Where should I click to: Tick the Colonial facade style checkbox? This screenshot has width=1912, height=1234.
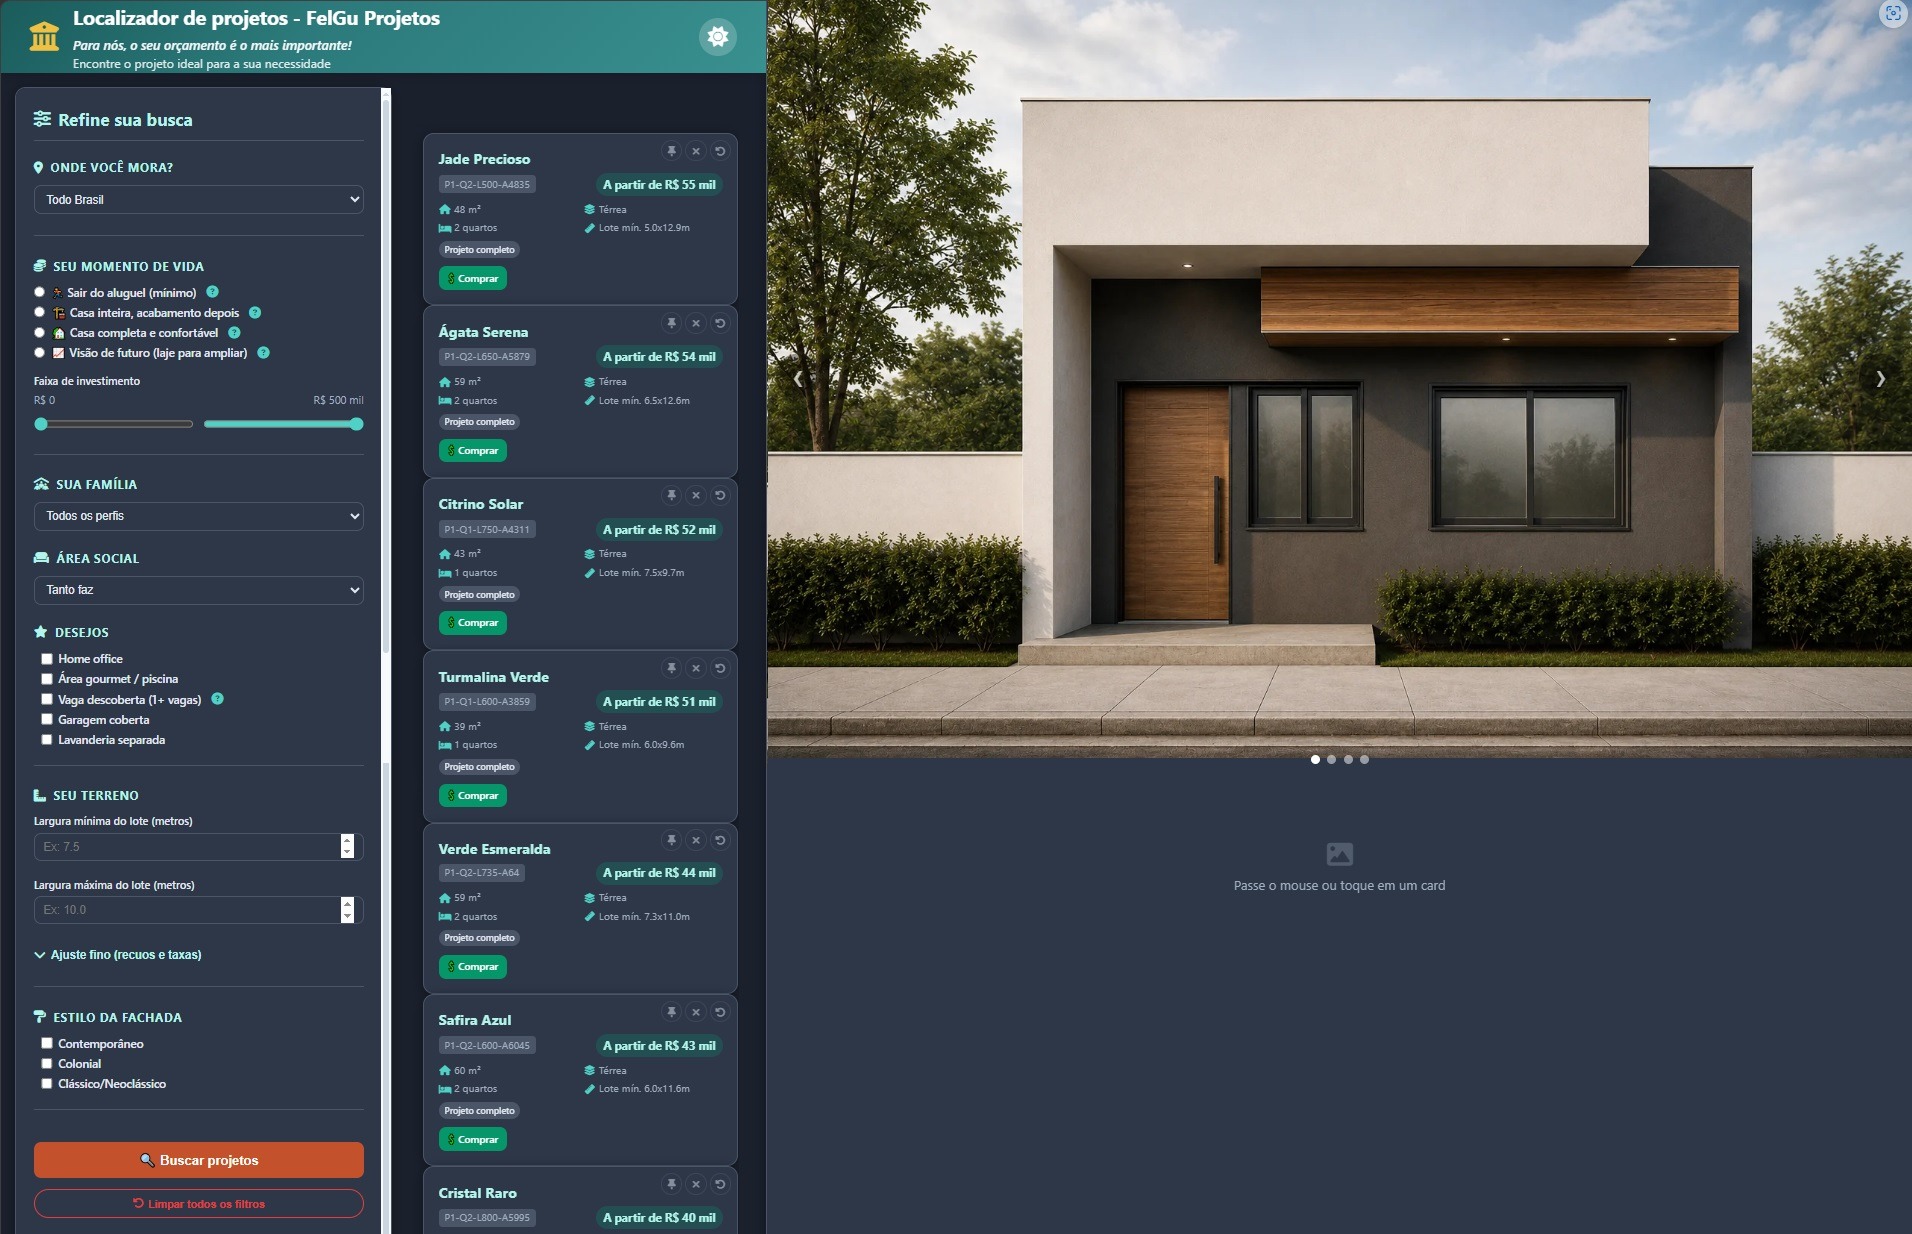(46, 1063)
